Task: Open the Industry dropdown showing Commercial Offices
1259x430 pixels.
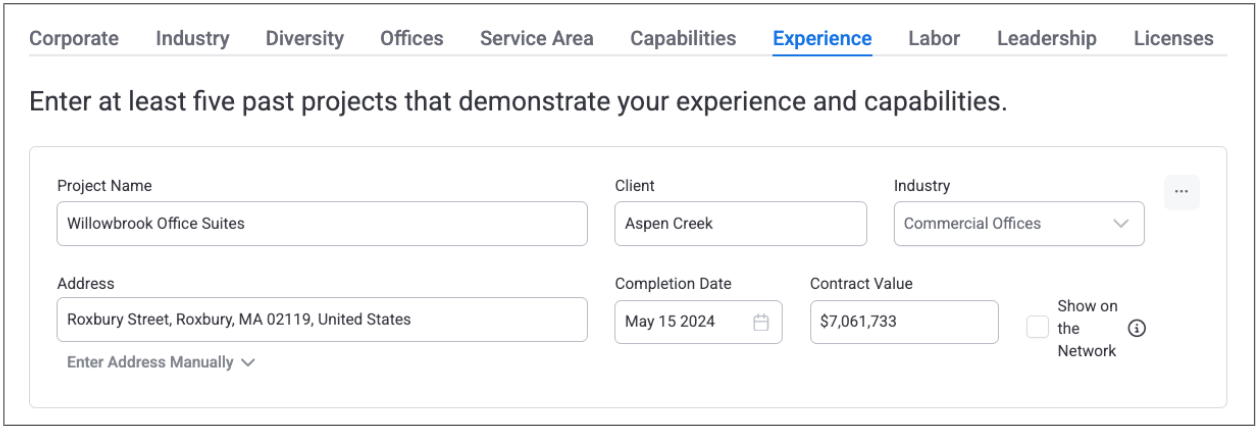Action: point(1018,224)
